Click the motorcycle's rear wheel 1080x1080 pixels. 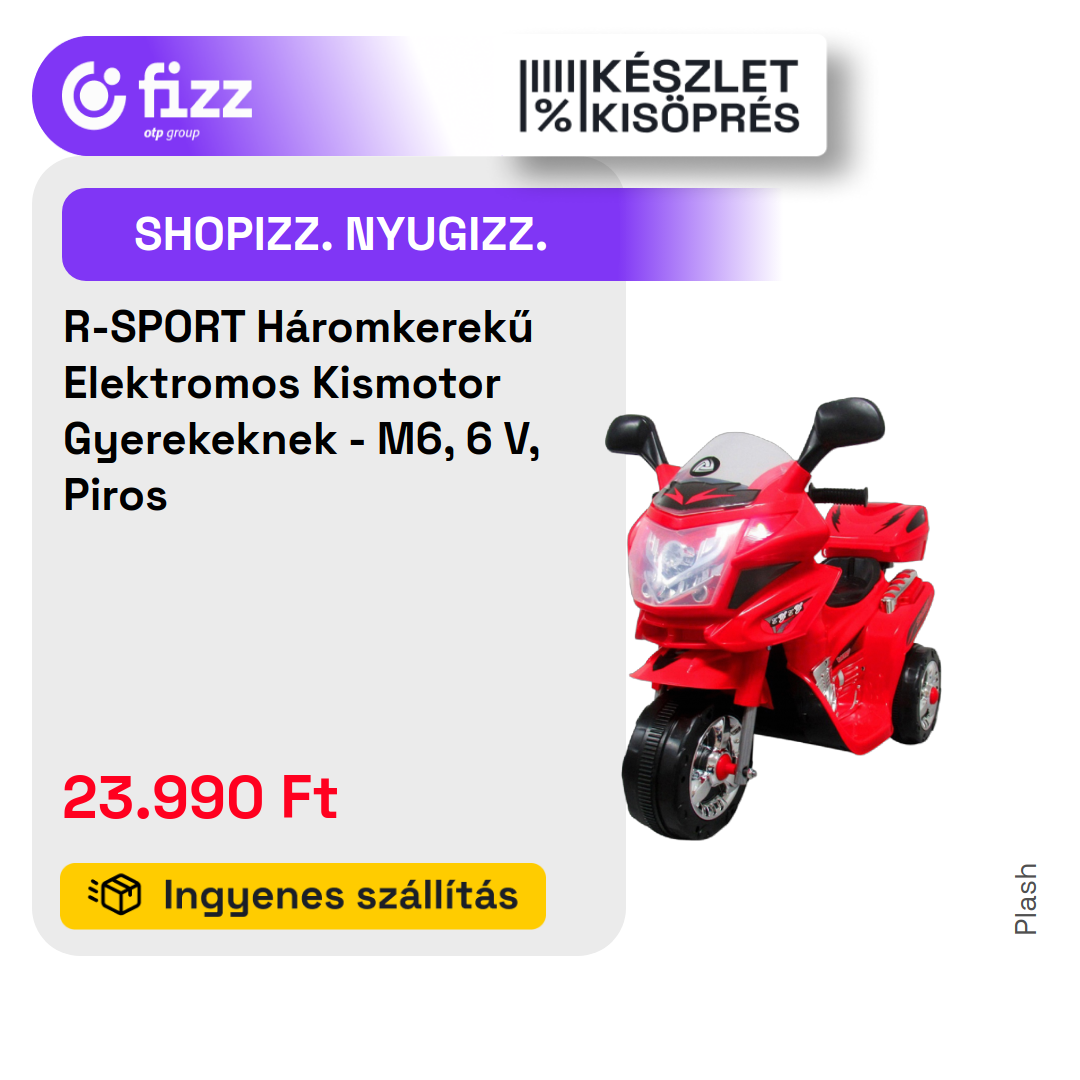point(918,694)
